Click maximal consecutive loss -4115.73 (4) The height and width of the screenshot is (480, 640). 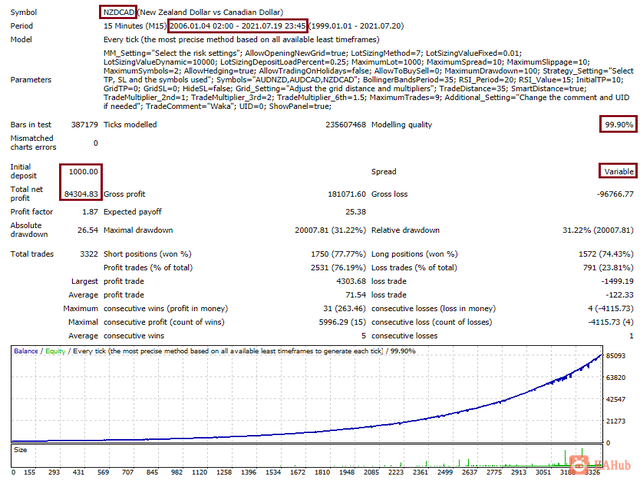tap(611, 322)
